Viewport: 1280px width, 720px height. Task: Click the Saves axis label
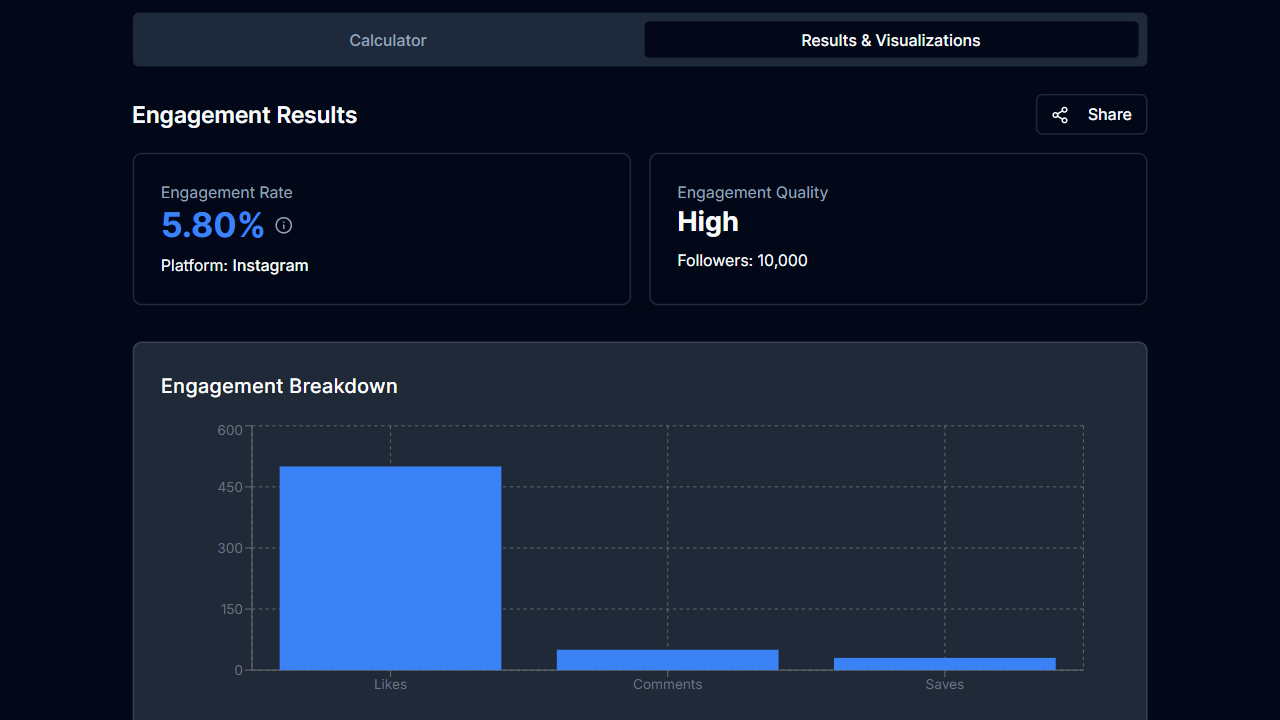click(944, 684)
